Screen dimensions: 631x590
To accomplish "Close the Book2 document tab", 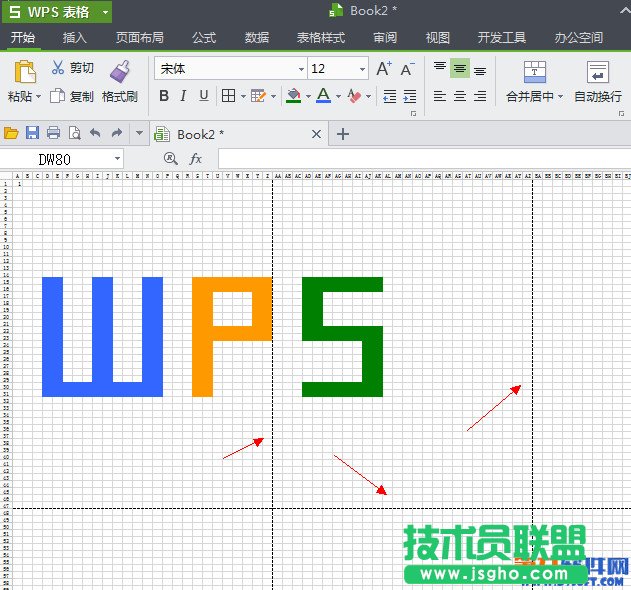I will point(316,134).
